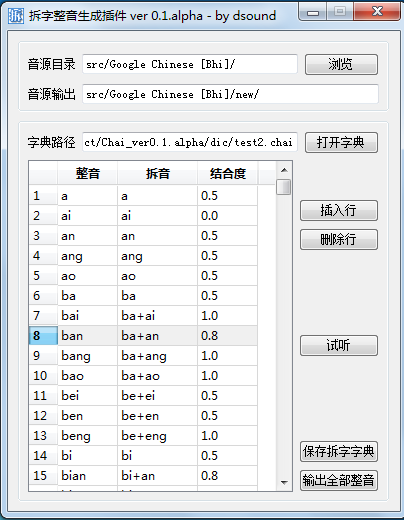The image size is (404, 520).
Task: Click the scrollbar down arrow
Action: pyautogui.click(x=284, y=482)
